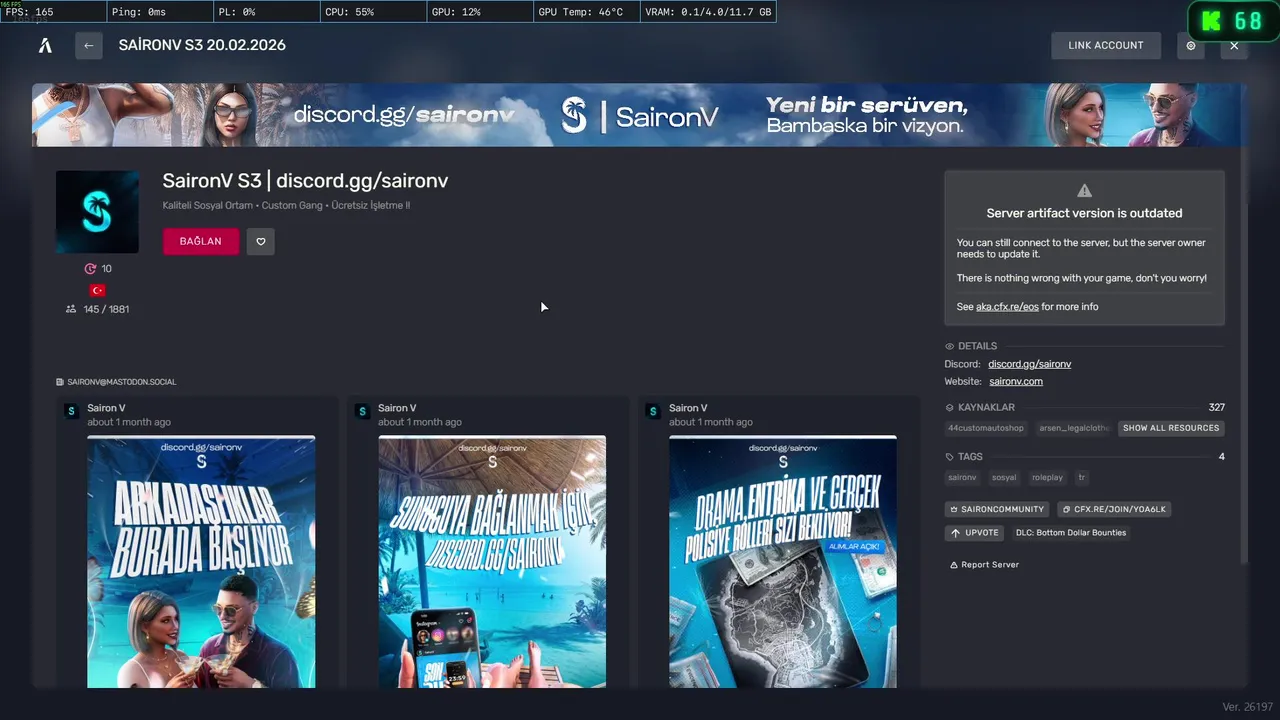
Task: Open the Sunucuya Bağlanmak İçin post image
Action: (x=492, y=561)
